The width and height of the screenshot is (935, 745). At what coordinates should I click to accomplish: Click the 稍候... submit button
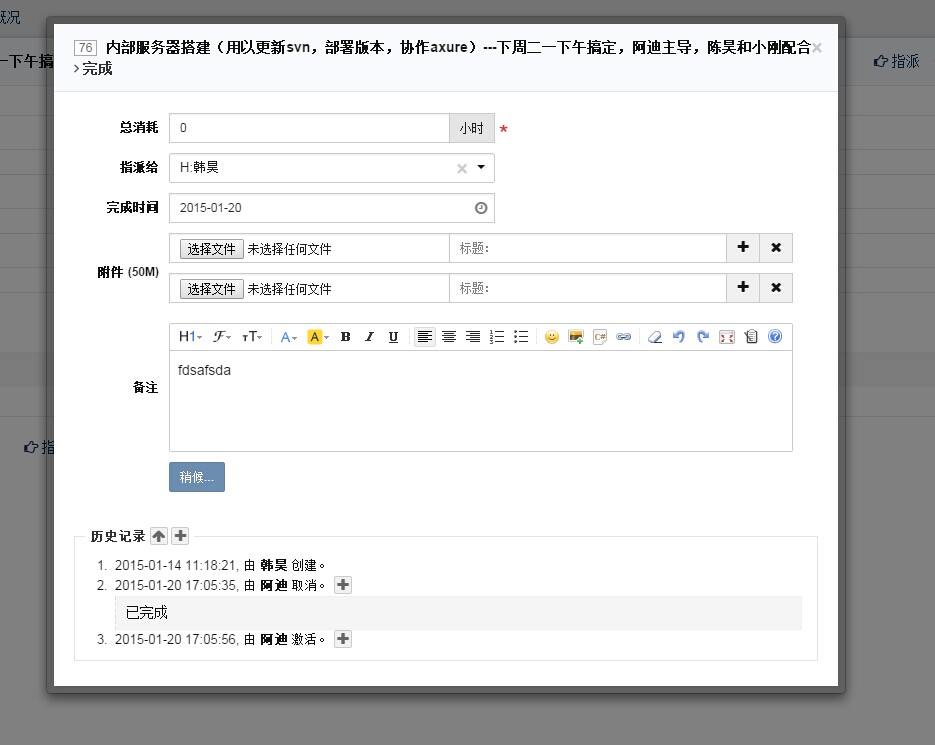click(197, 477)
